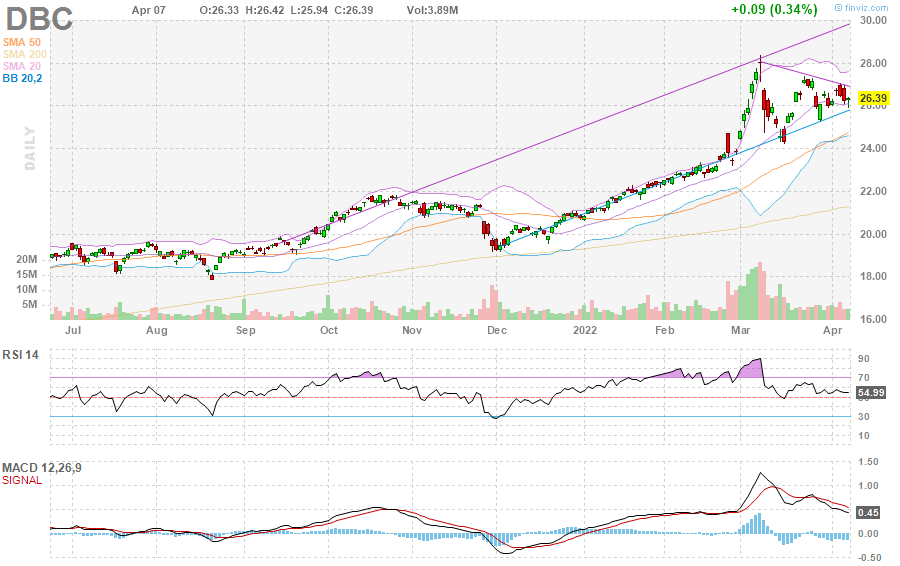Click the 20.00 price axis label
900x566 pixels.
point(873,234)
